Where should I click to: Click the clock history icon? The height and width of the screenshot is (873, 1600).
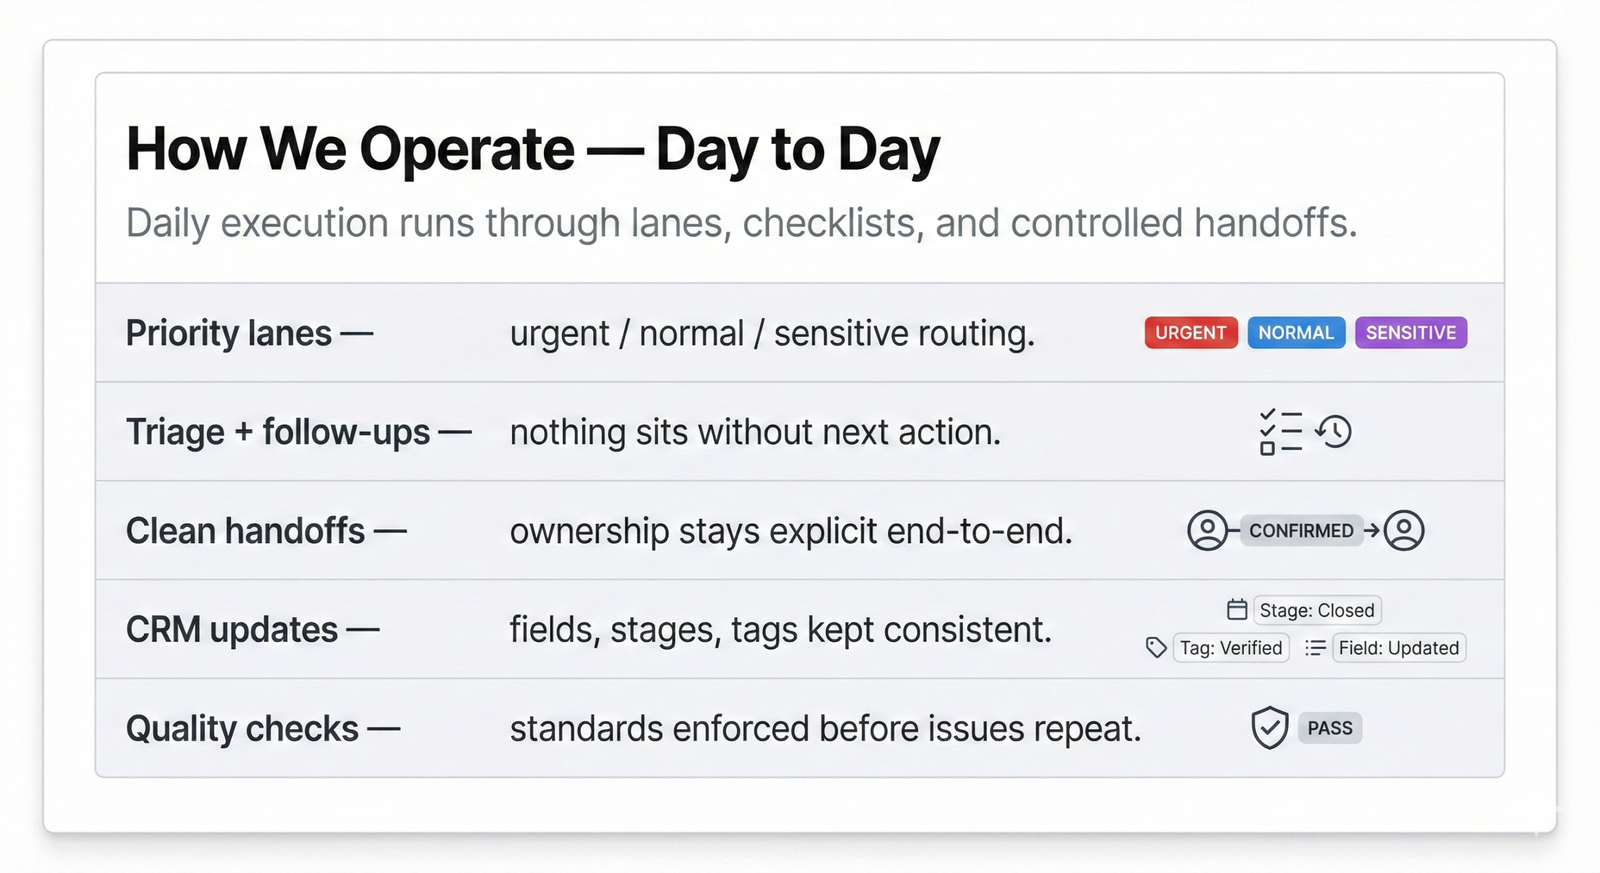(x=1334, y=432)
